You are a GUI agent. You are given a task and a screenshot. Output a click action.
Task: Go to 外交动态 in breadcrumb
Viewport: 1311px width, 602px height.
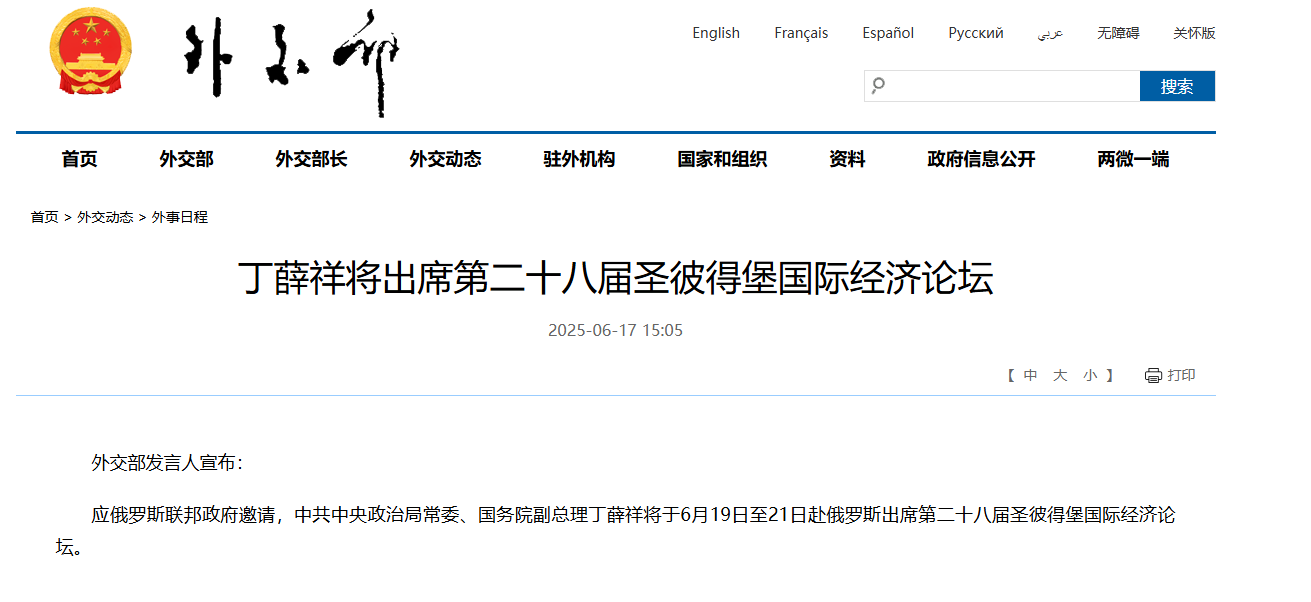click(105, 217)
